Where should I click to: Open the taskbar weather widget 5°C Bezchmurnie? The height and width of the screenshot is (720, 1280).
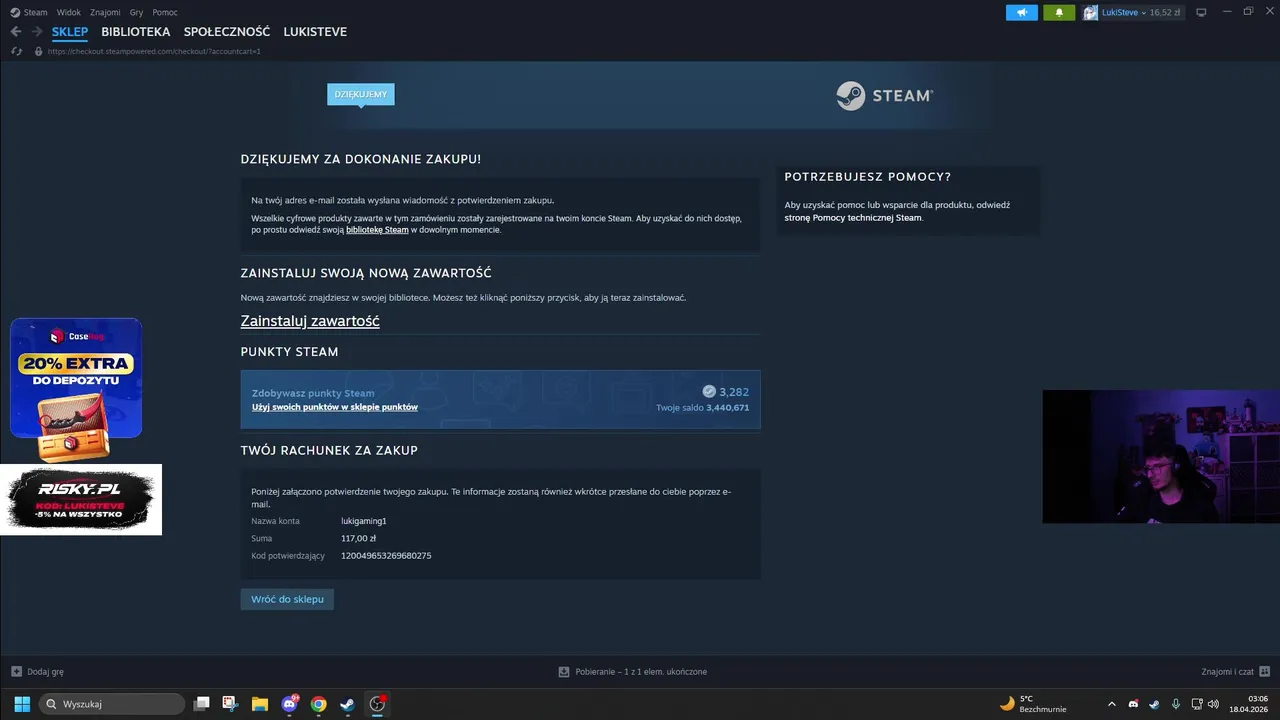[x=1034, y=704]
